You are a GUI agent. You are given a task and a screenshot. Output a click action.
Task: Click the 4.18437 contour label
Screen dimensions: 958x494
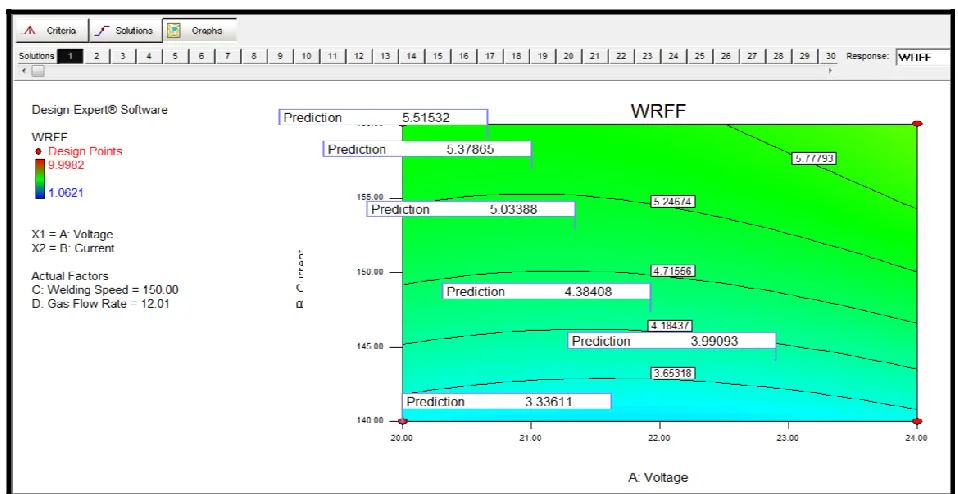(671, 326)
